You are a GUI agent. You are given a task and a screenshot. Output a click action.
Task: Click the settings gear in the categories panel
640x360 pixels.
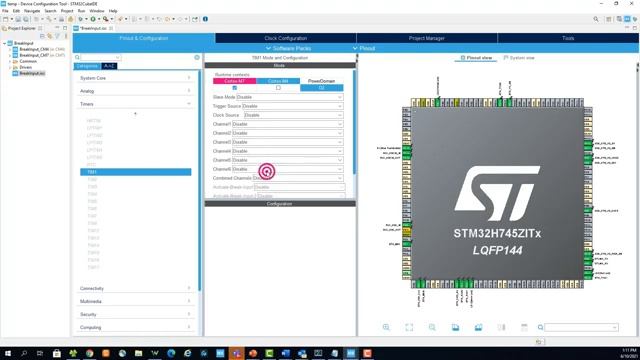tap(197, 58)
